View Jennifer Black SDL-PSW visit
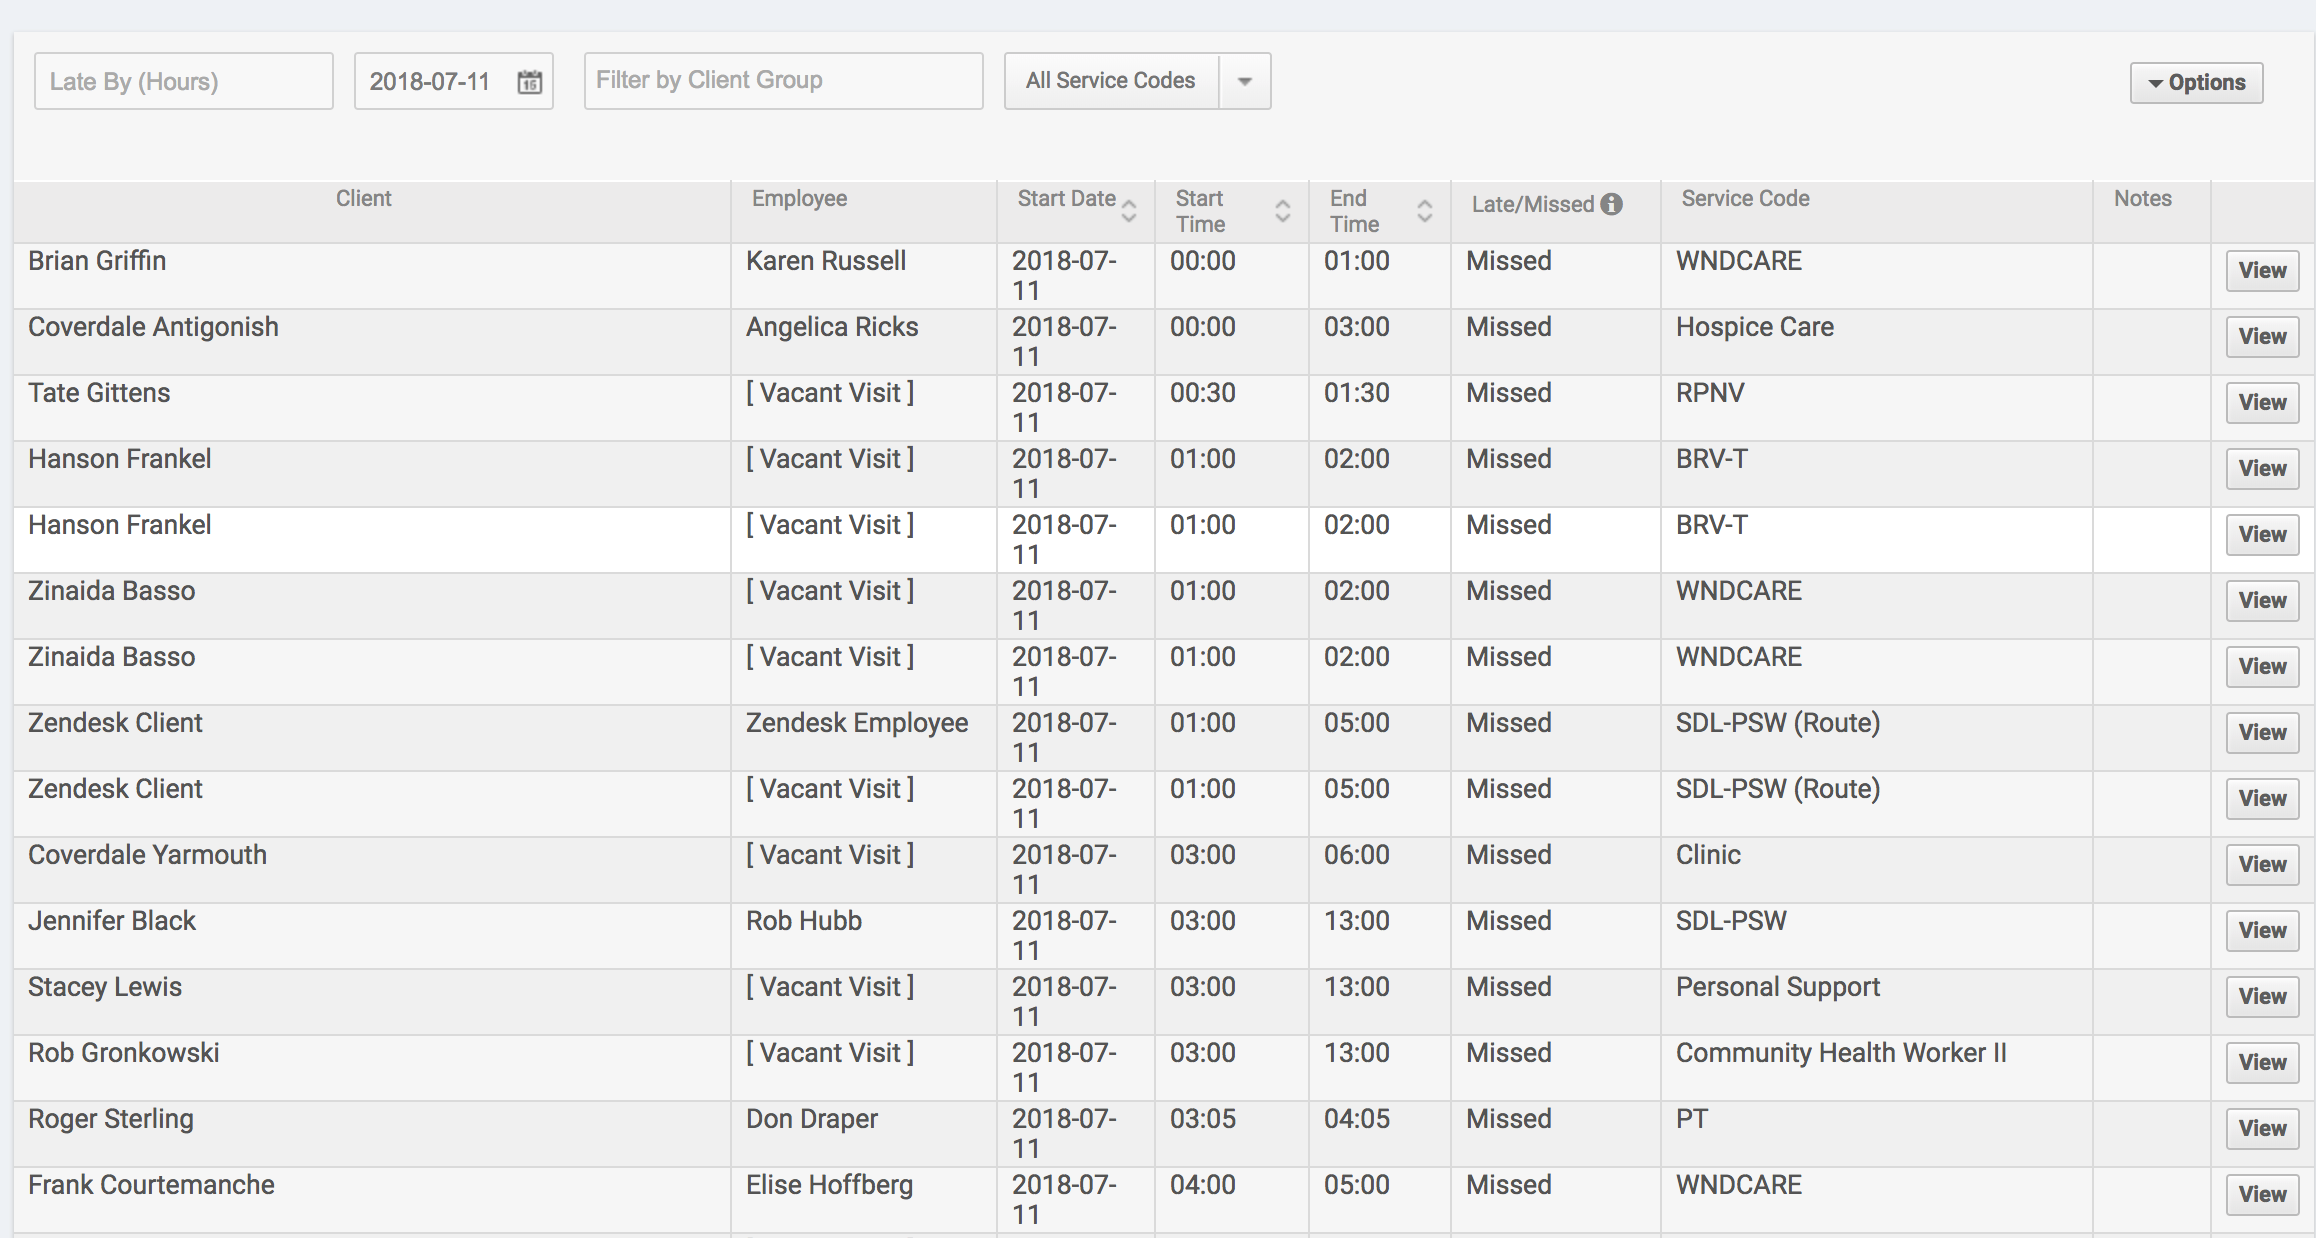This screenshot has width=2316, height=1238. (x=2261, y=931)
